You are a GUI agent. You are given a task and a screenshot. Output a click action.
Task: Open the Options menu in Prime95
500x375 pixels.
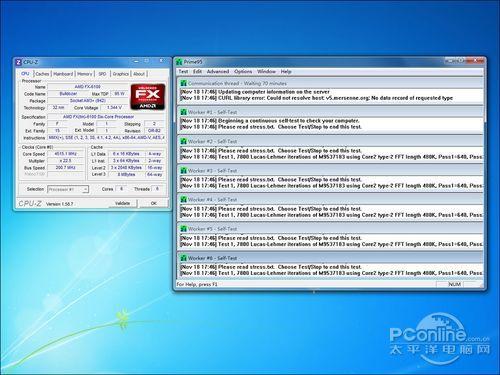pos(243,72)
